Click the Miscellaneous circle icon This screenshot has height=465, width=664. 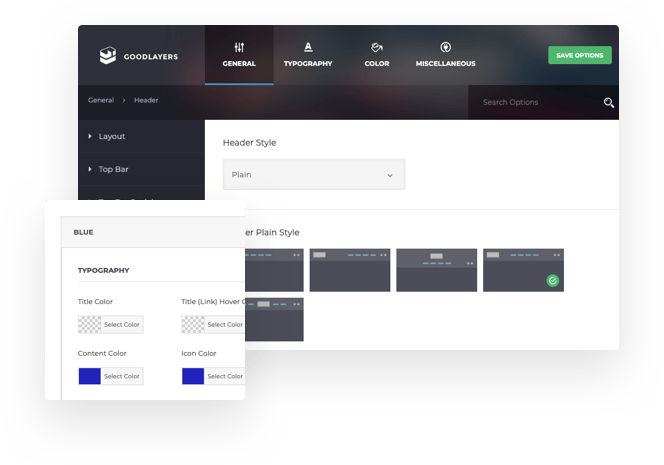pos(445,47)
